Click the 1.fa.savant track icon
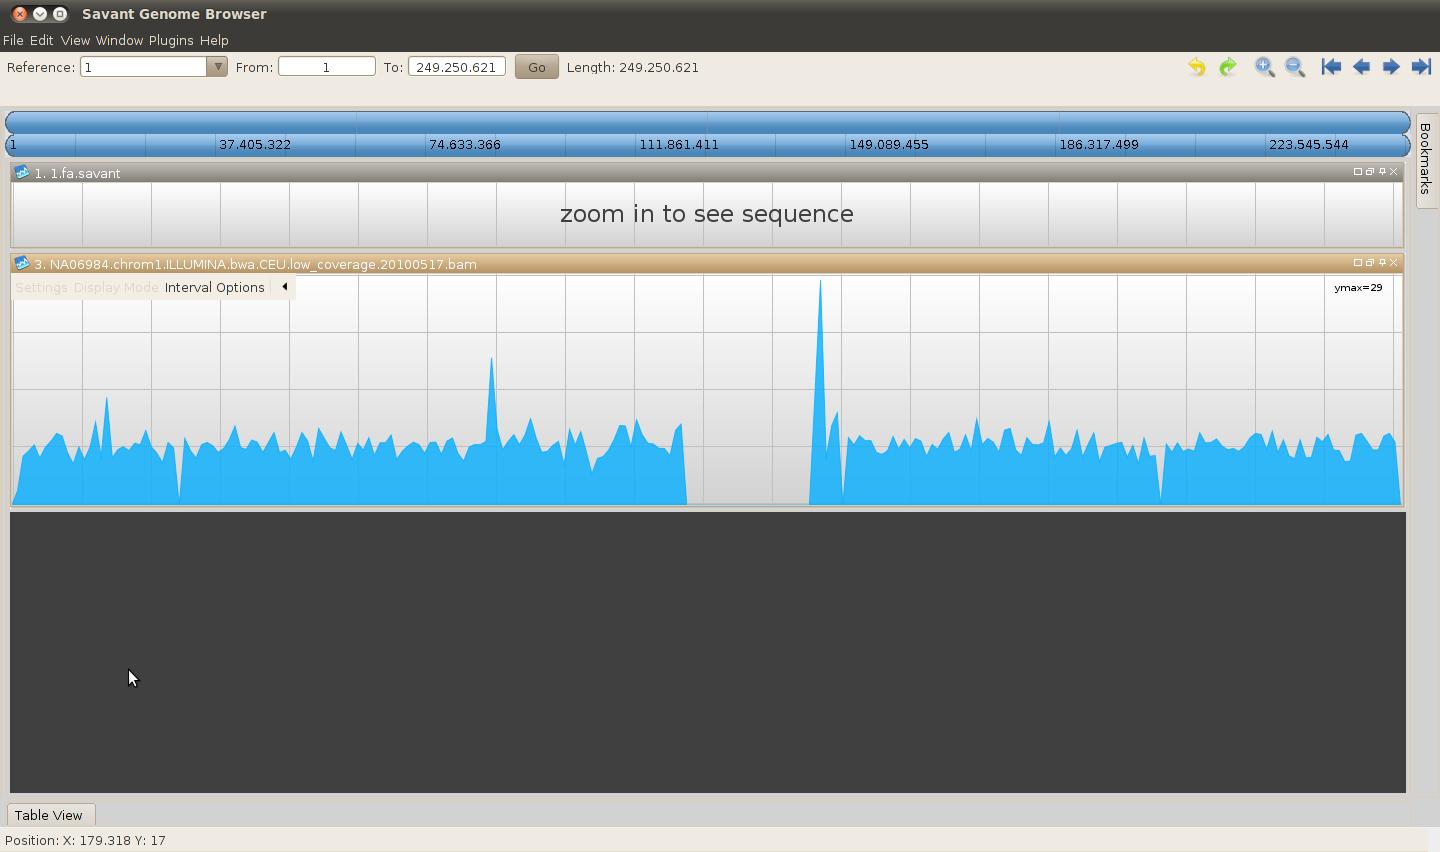 pos(22,173)
